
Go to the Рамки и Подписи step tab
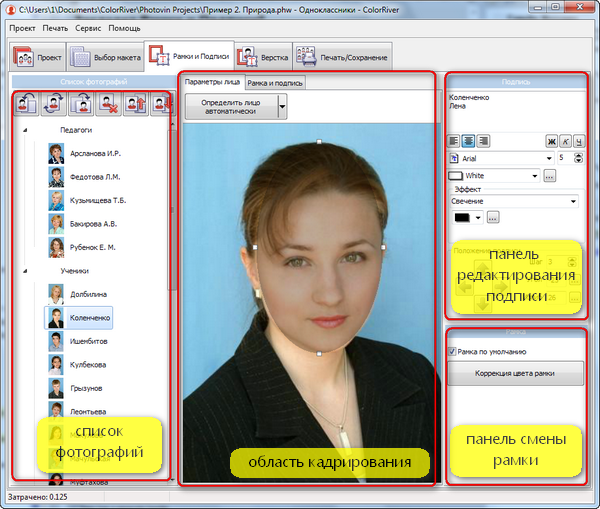tap(189, 56)
